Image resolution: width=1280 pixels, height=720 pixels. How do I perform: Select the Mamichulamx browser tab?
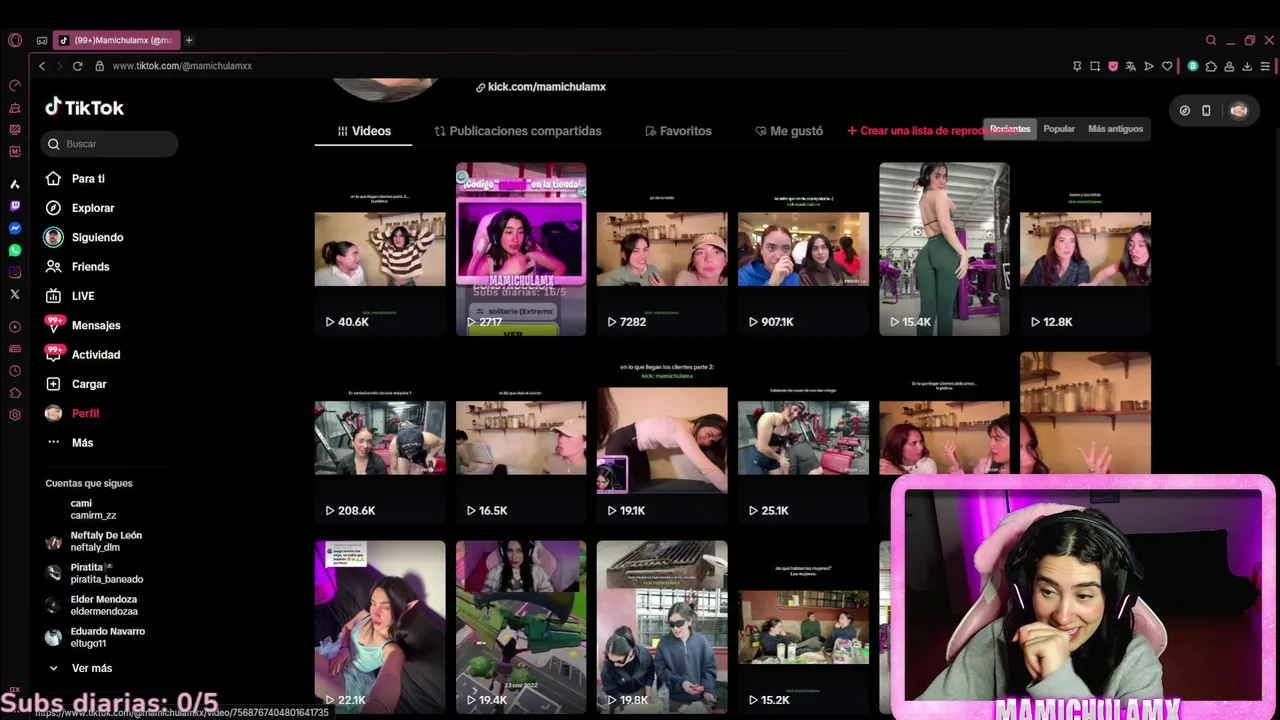click(x=115, y=40)
